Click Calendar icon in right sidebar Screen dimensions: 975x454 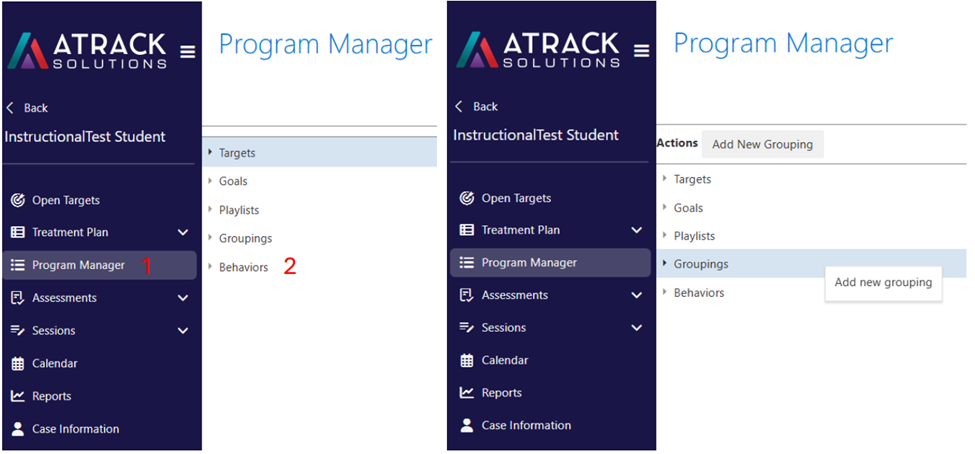[x=466, y=360]
